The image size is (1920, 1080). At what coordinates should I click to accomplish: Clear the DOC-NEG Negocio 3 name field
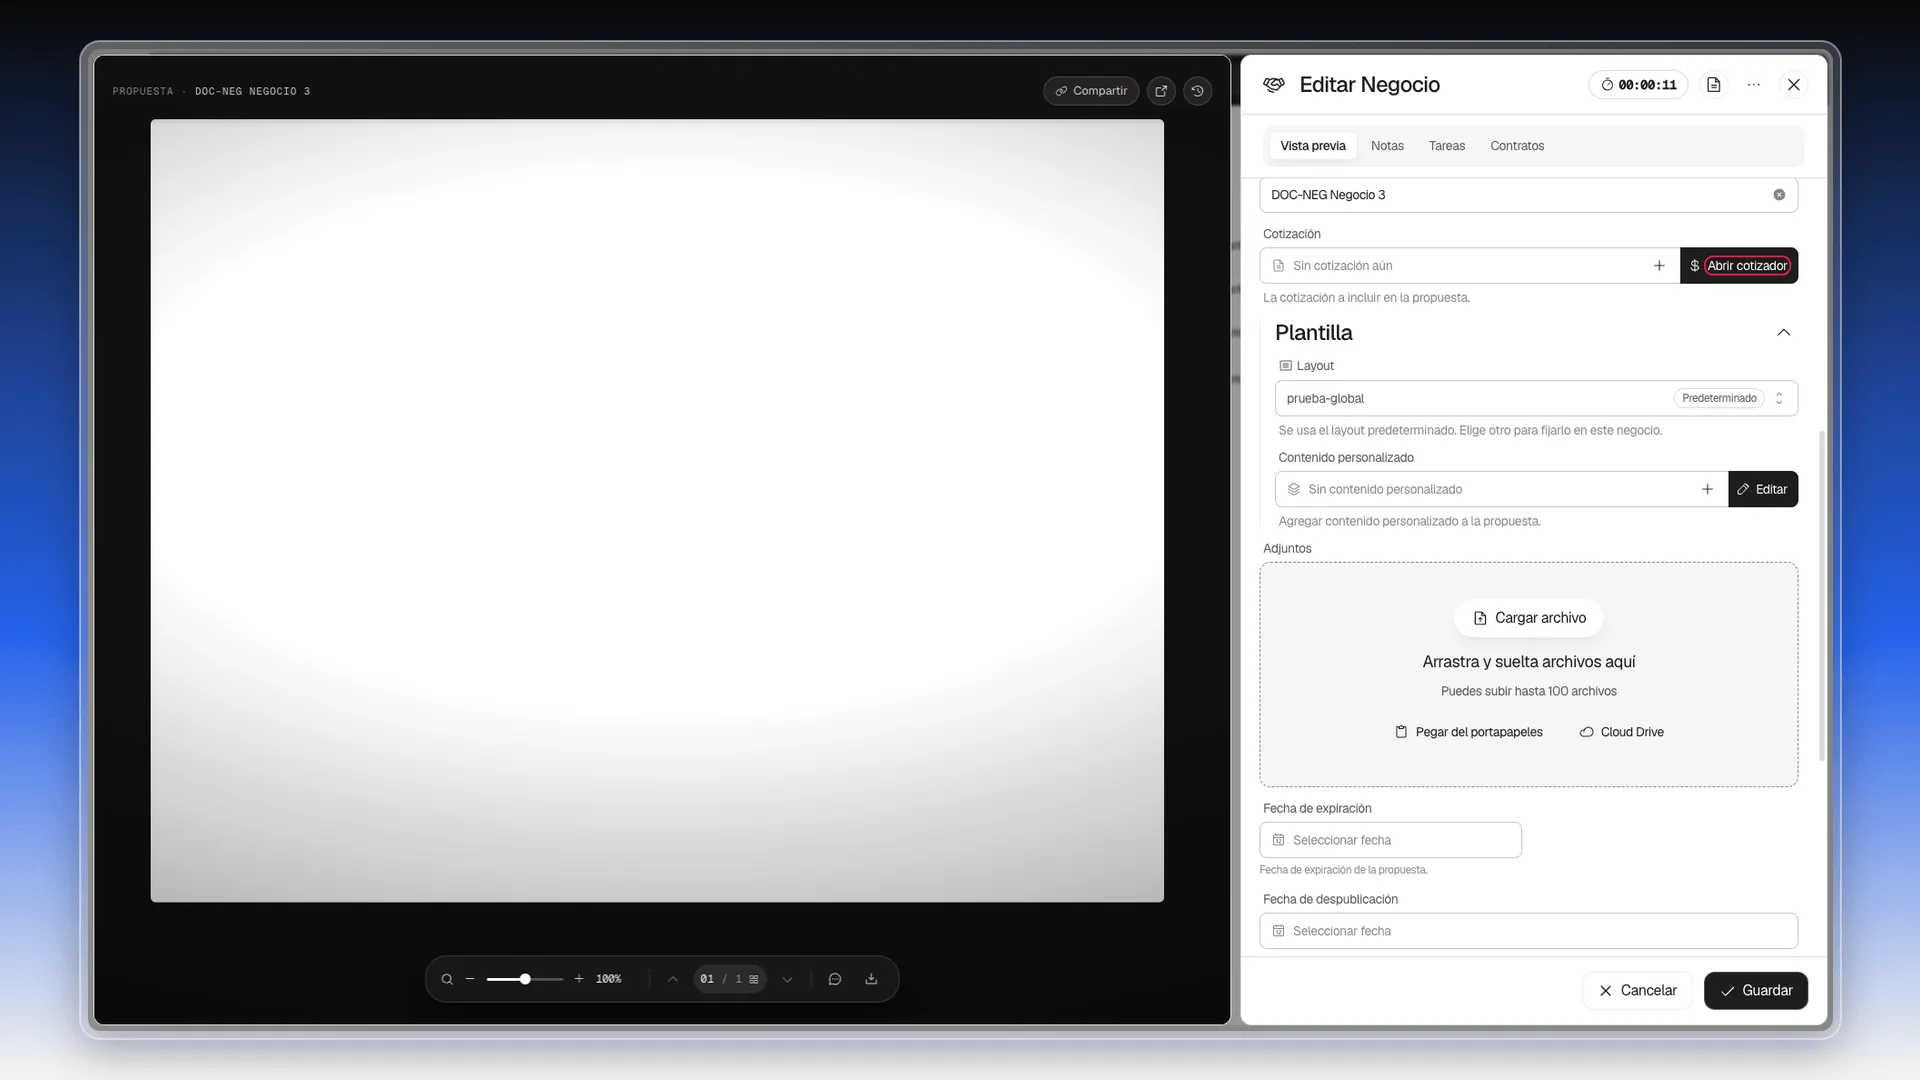pyautogui.click(x=1779, y=195)
